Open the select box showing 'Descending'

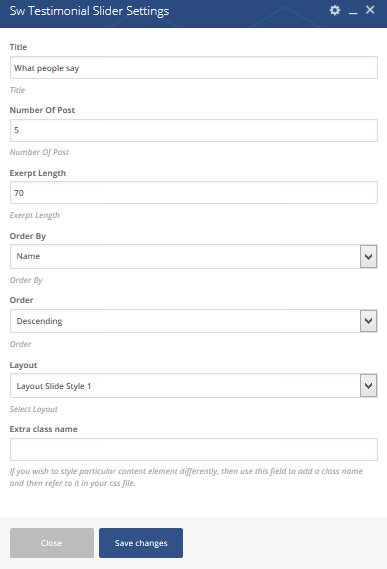(194, 321)
